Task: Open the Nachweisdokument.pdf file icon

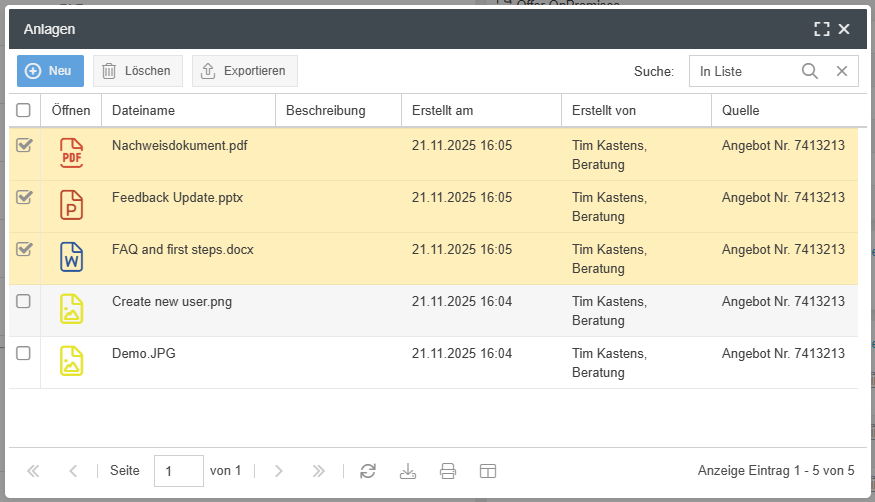Action: 71,153
